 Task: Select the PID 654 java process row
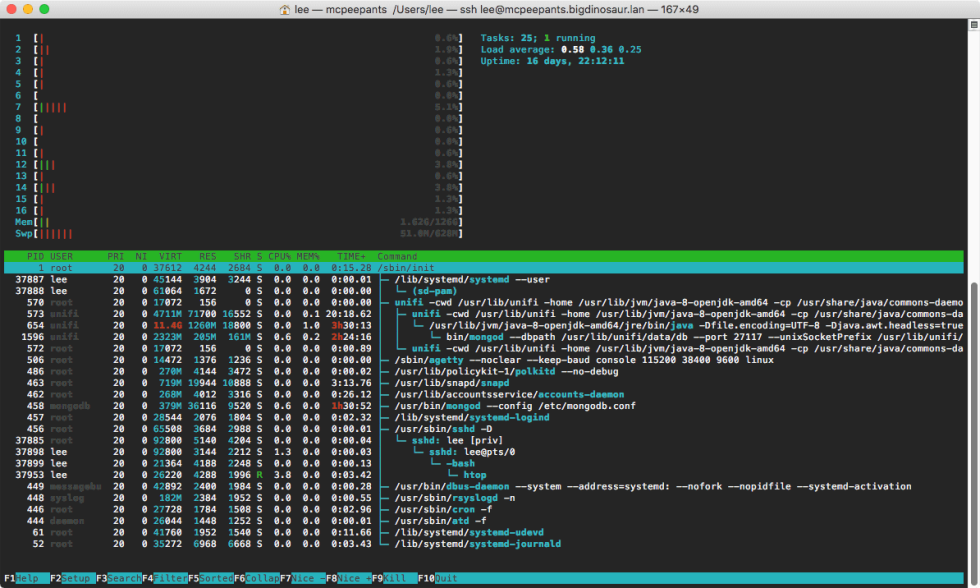[x=484, y=326]
